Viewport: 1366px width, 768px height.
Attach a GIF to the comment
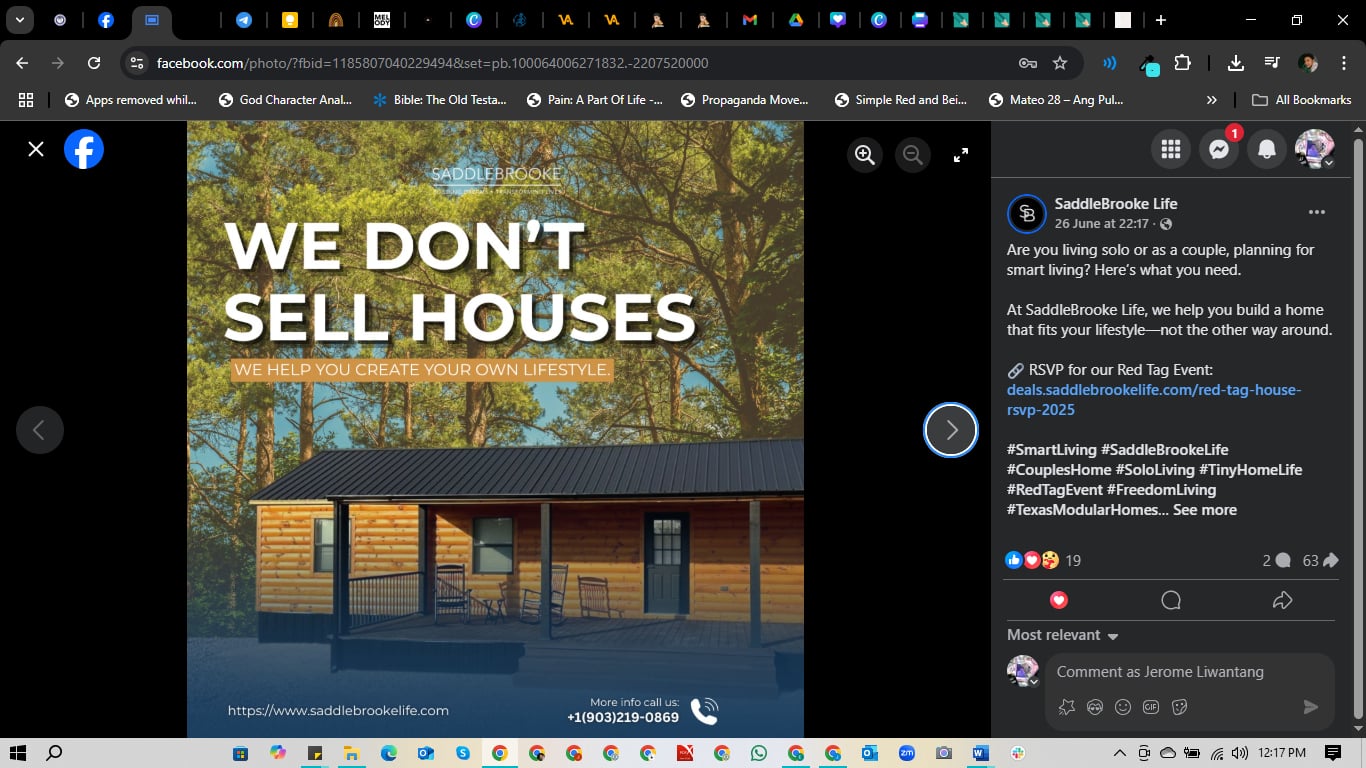(x=1151, y=707)
